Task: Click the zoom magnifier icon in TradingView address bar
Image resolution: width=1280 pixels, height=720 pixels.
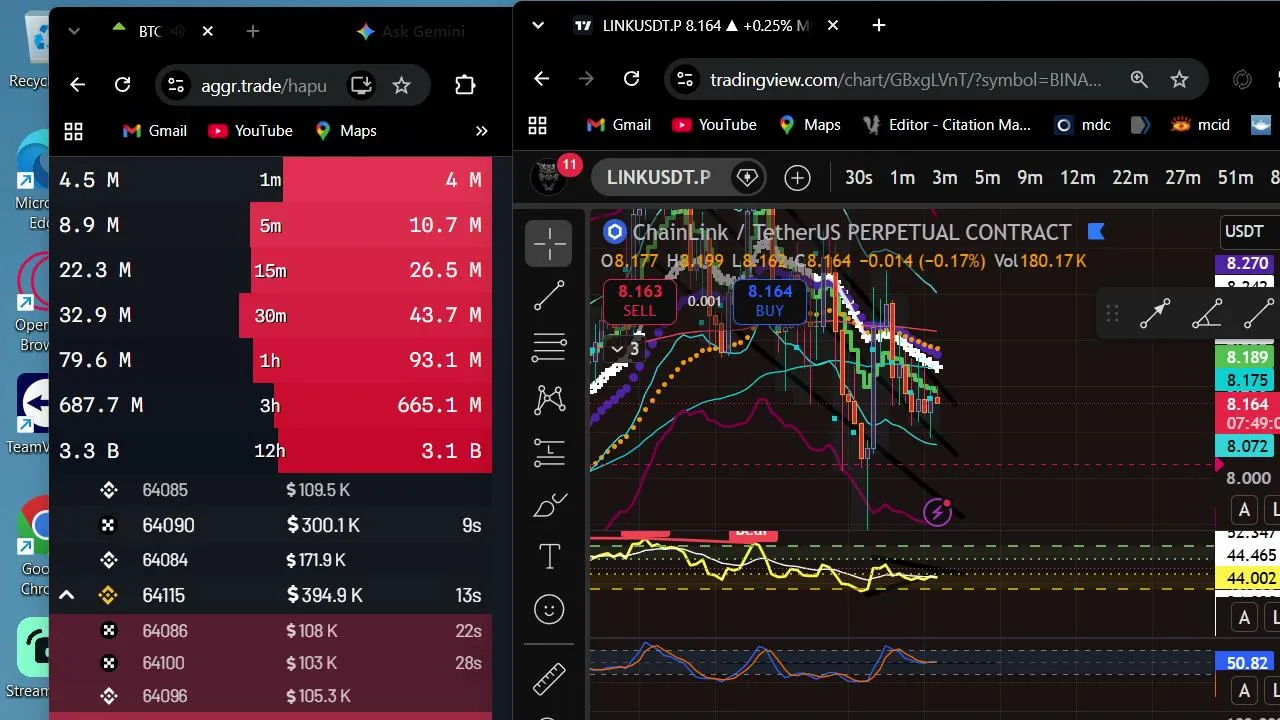Action: (1139, 79)
